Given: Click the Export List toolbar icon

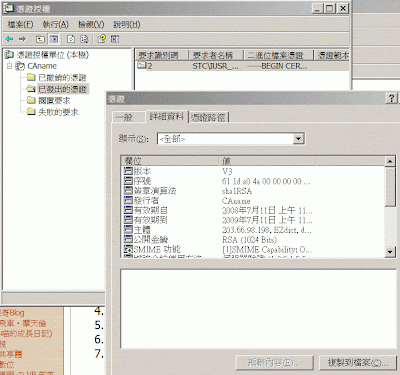Looking at the screenshot, I should 84,39.
